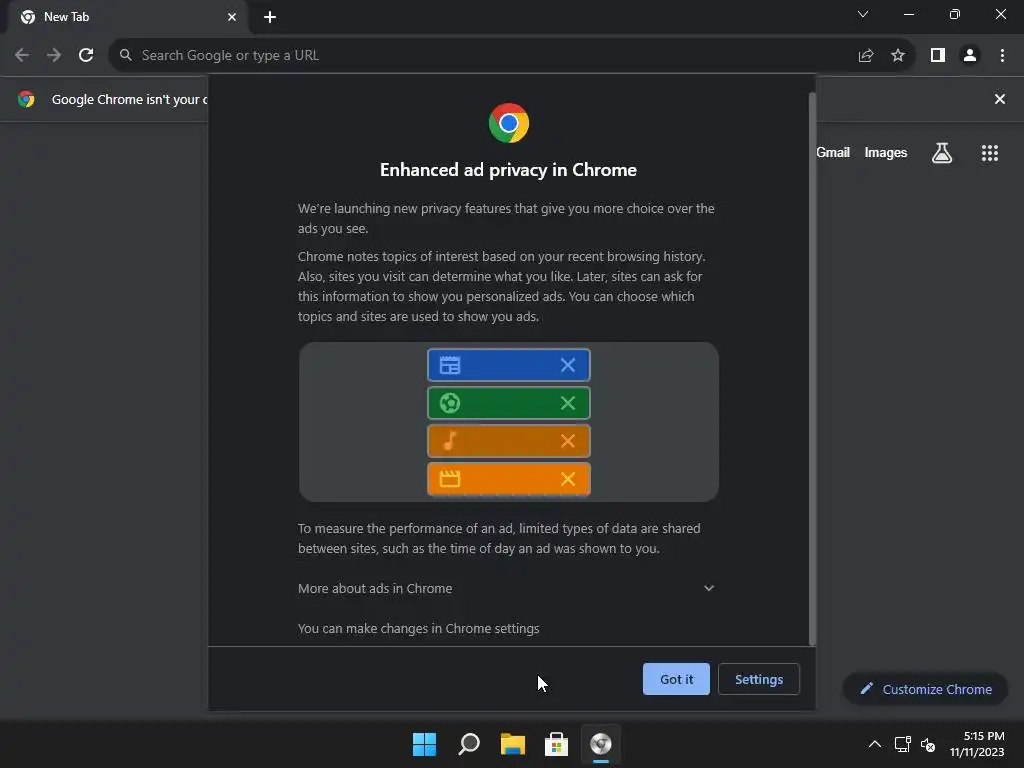Go back to previous page

point(22,56)
